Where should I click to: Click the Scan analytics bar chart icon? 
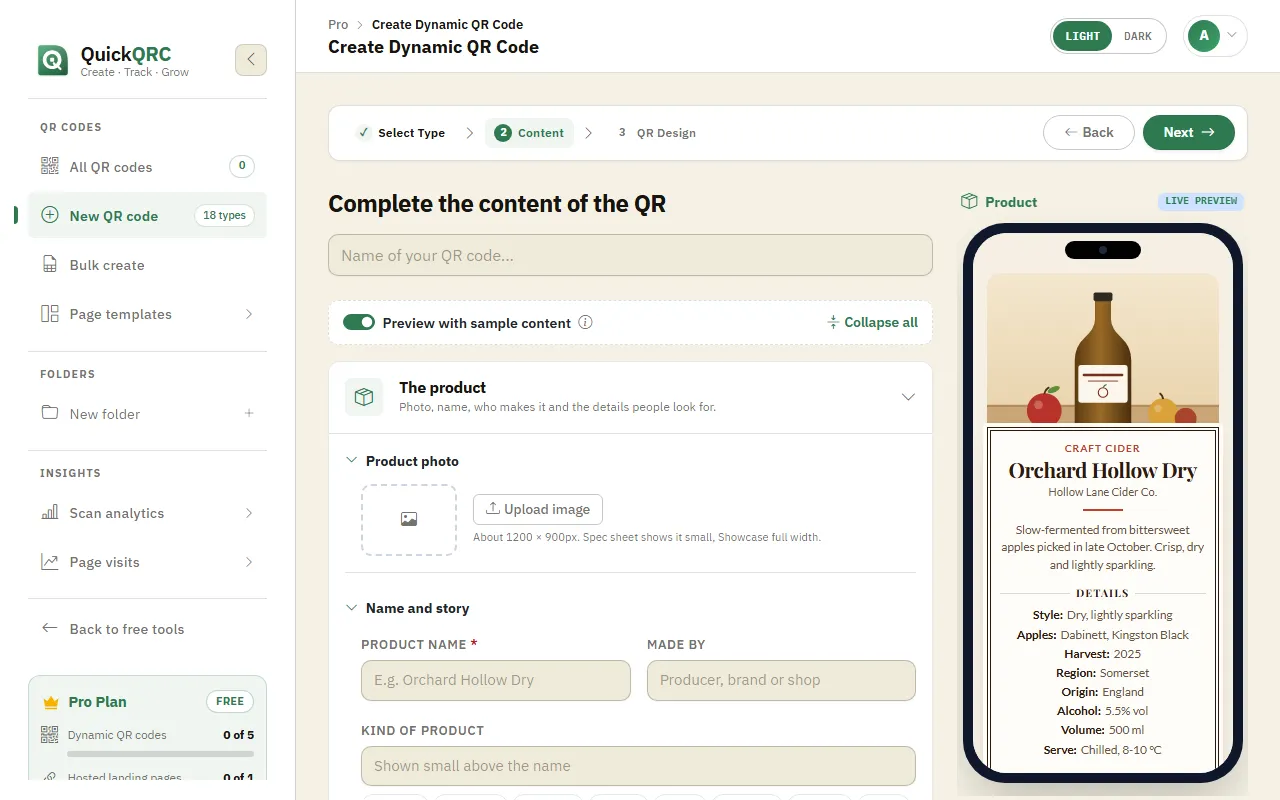click(50, 513)
